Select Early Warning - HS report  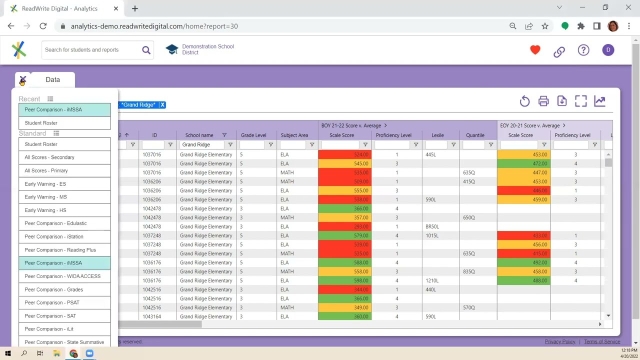[64, 210]
